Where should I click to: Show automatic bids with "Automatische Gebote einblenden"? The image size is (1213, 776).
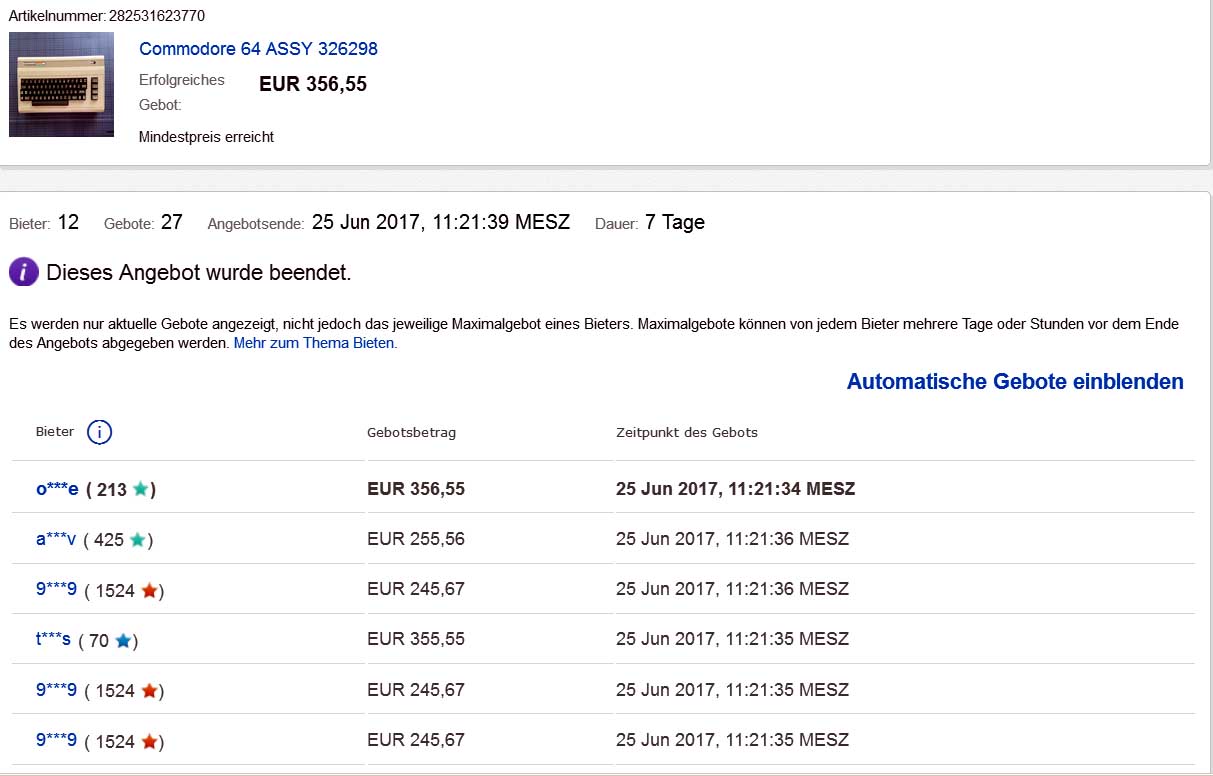1015,381
